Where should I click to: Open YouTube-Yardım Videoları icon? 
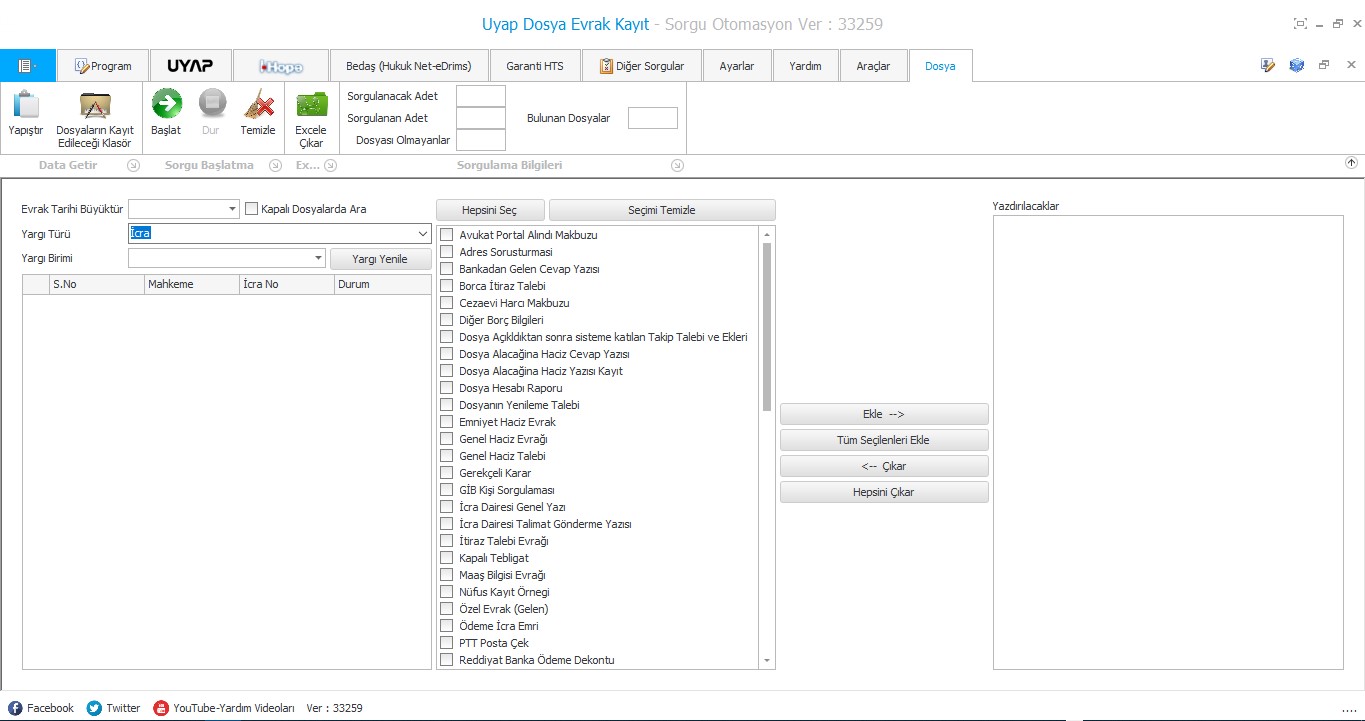(x=161, y=708)
